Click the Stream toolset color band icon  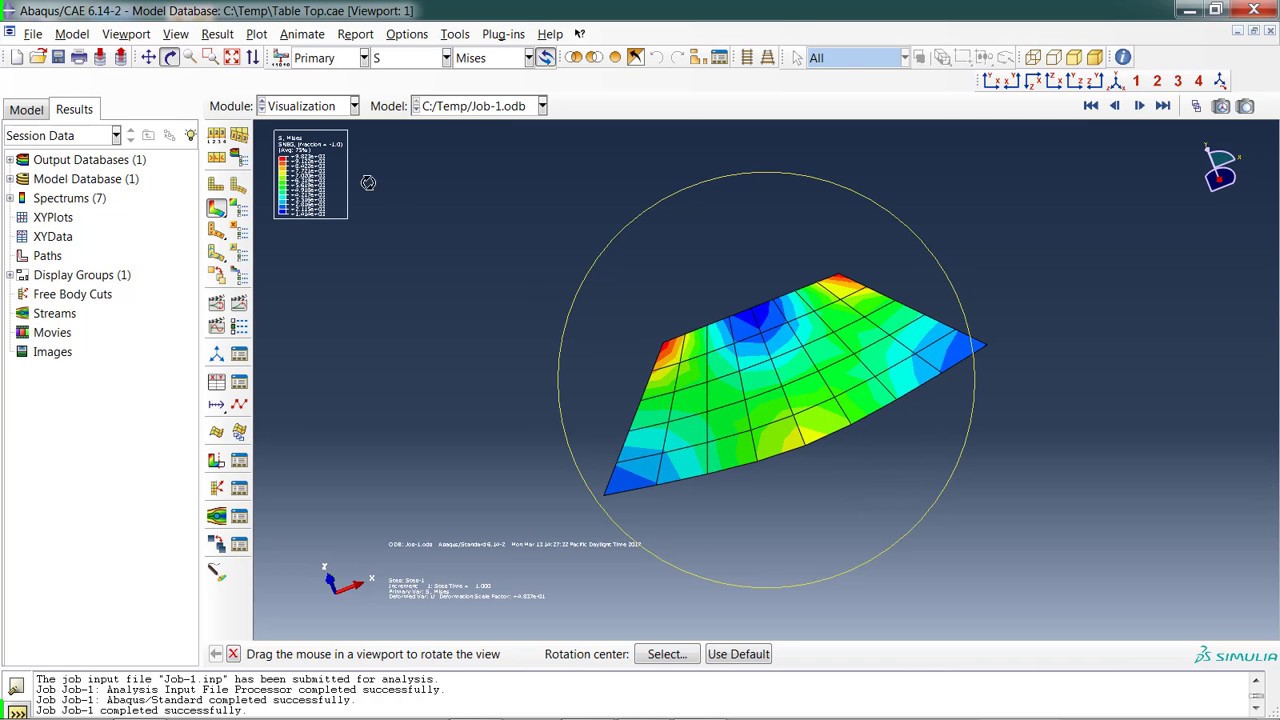[216, 516]
